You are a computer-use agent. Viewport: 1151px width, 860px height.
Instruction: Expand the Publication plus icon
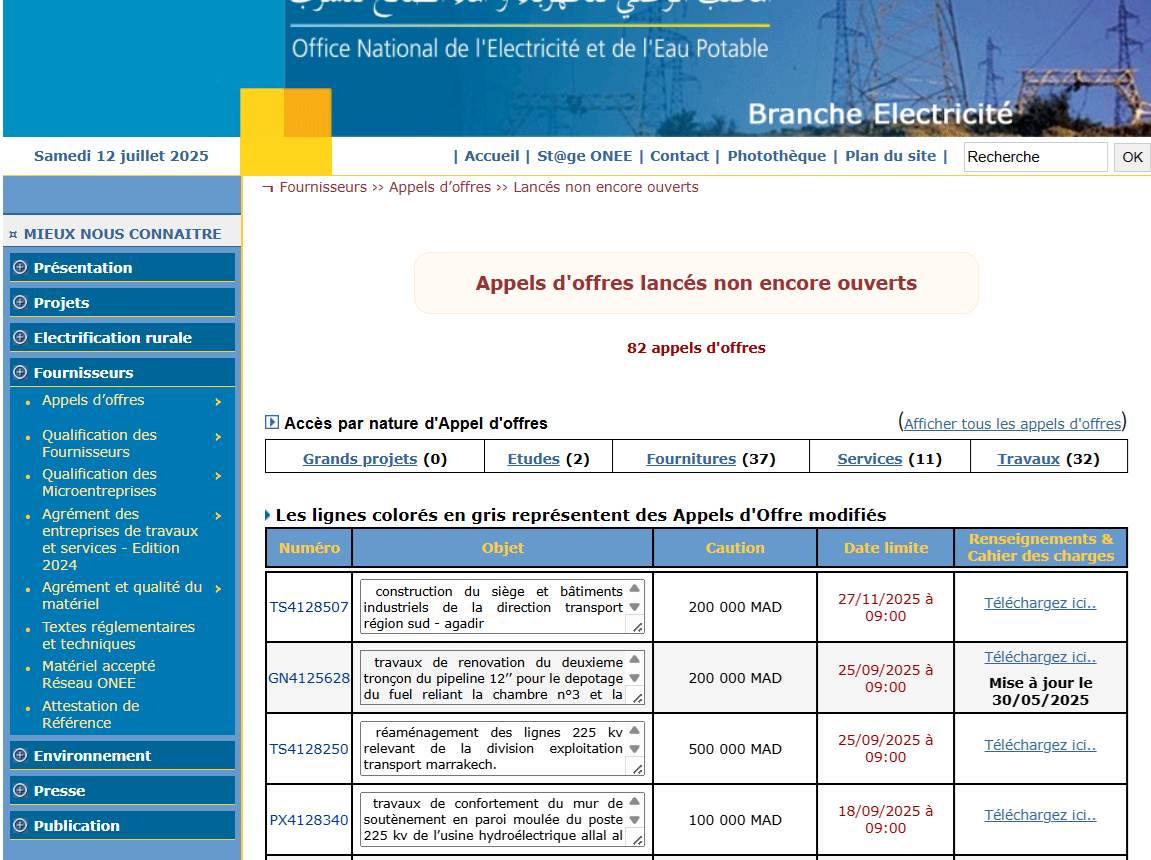[x=21, y=826]
